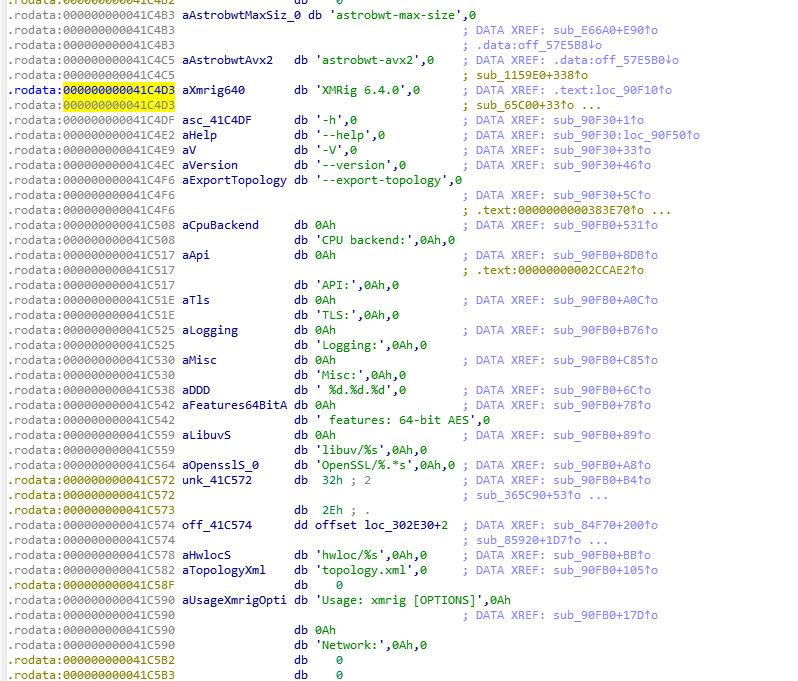798x681 pixels.
Task: Select the aFeatures64BitA label
Action: coord(234,406)
